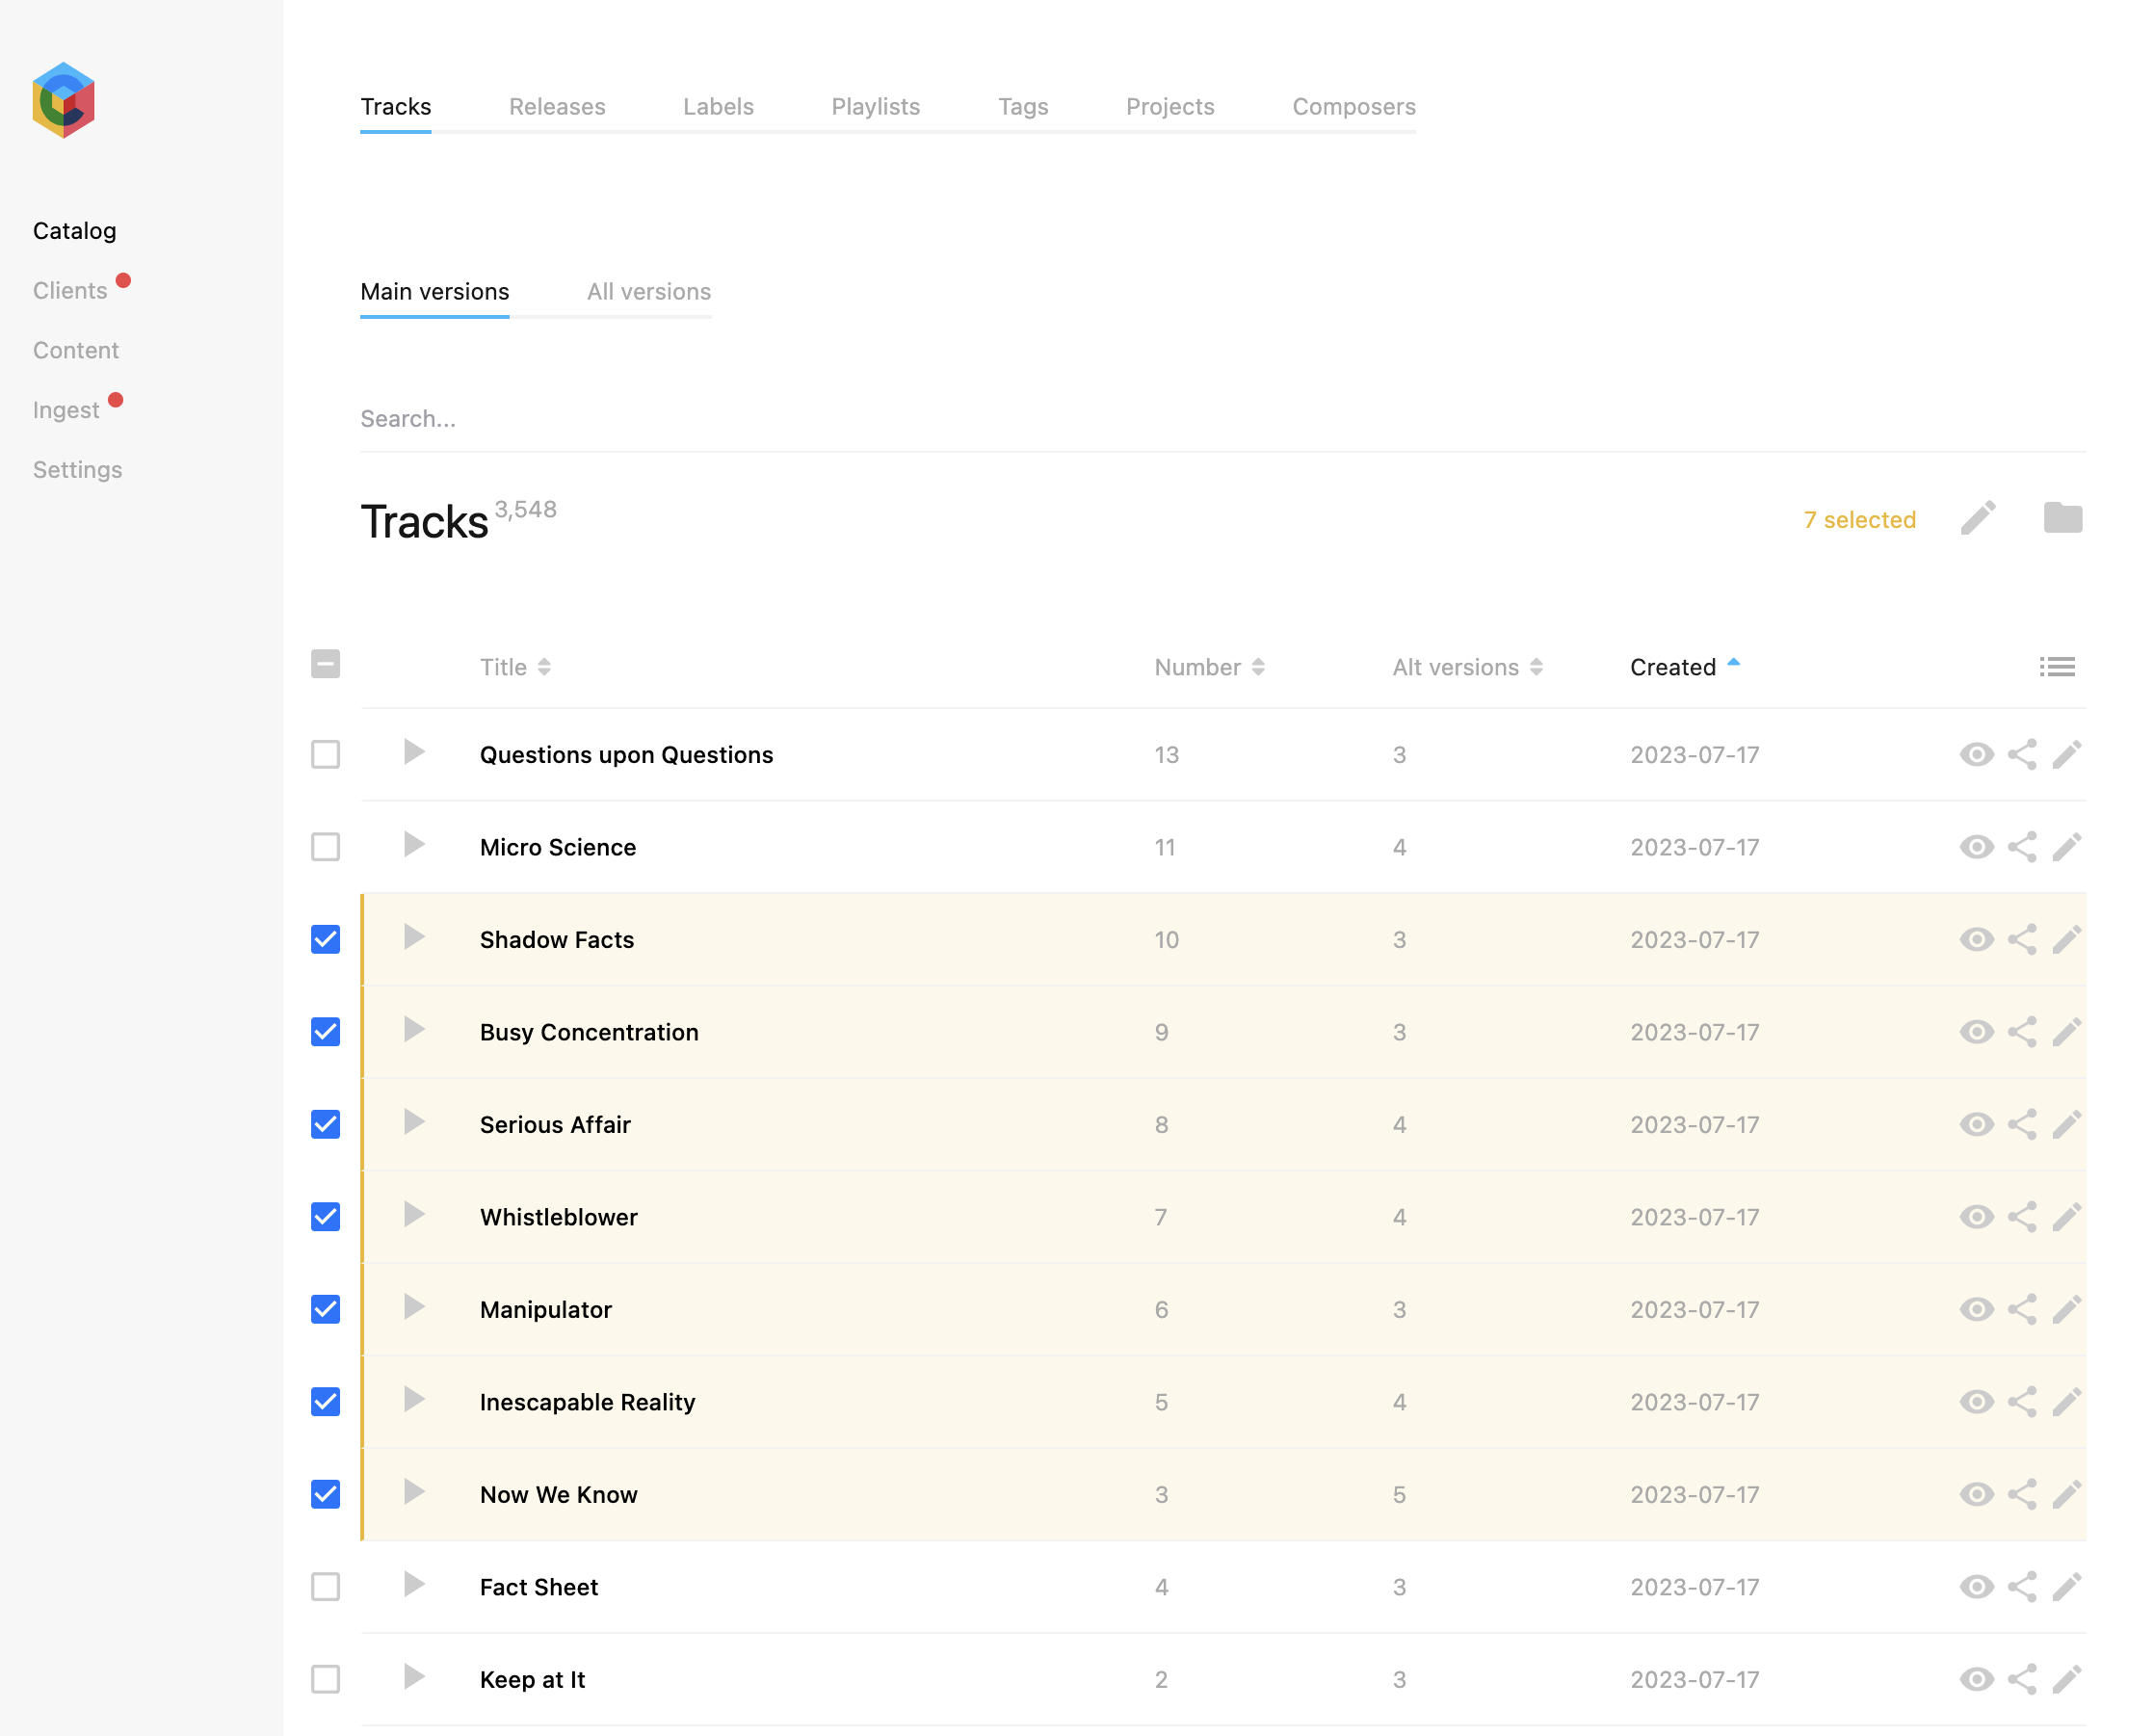Toggle visibility of Questions upon Questions
This screenshot has width=2154, height=1736.
1976,754
